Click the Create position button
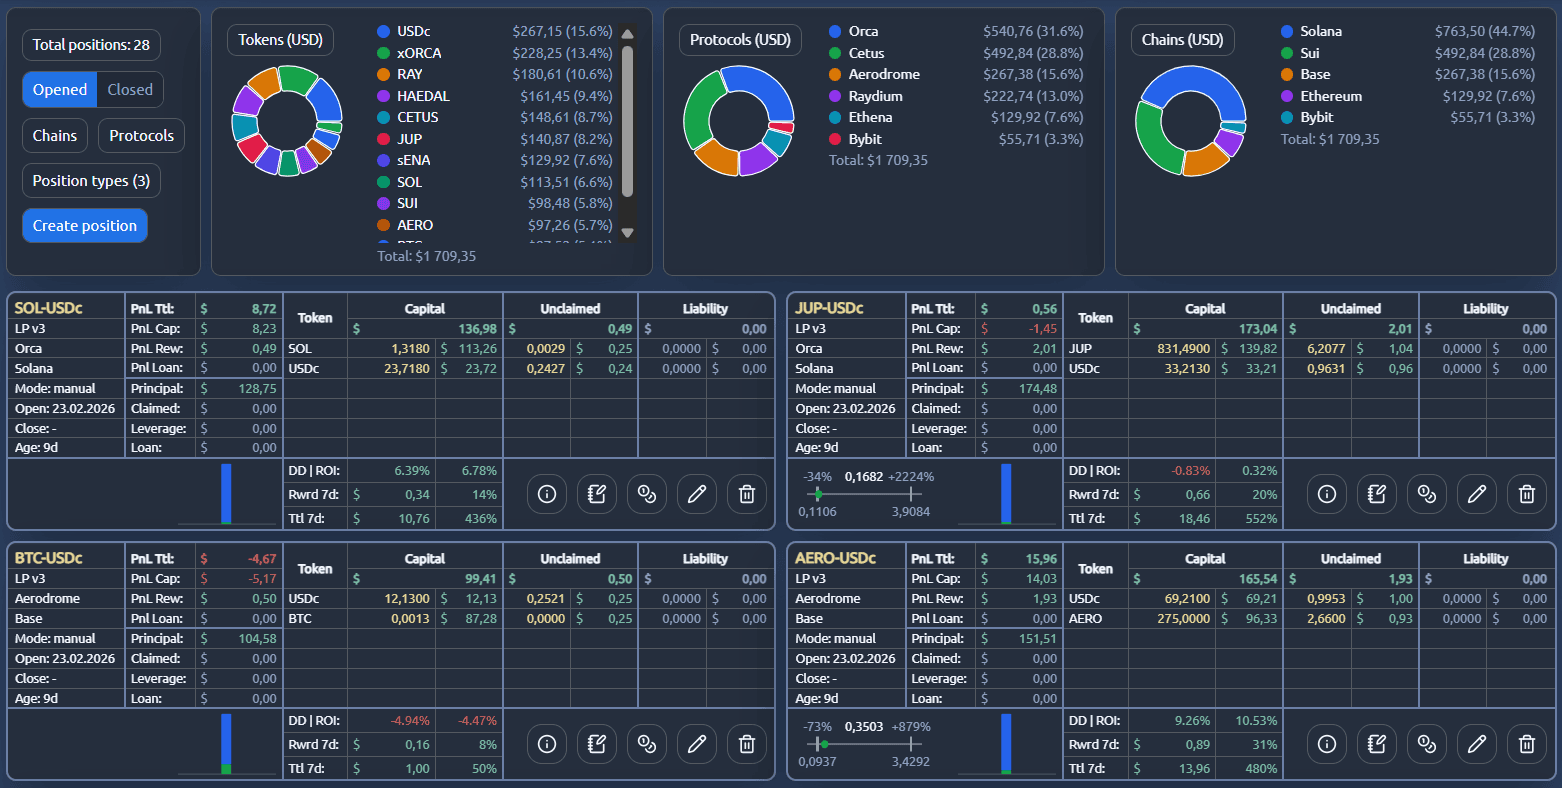The height and width of the screenshot is (788, 1562). point(85,226)
